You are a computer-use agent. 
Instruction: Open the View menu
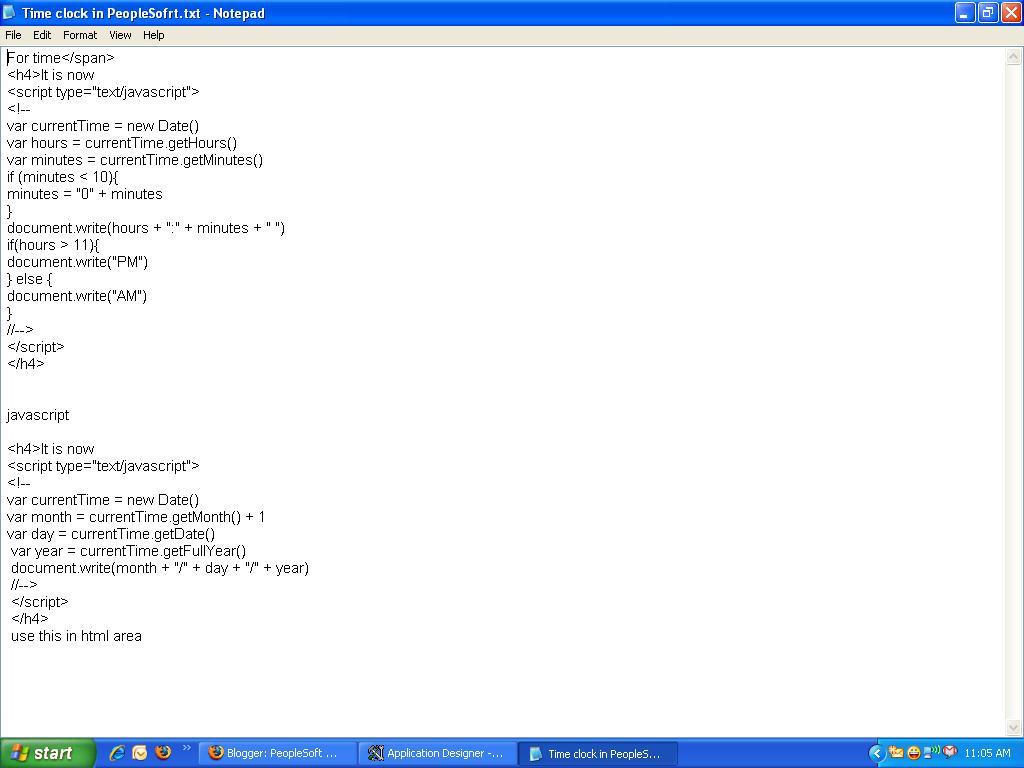tap(120, 35)
